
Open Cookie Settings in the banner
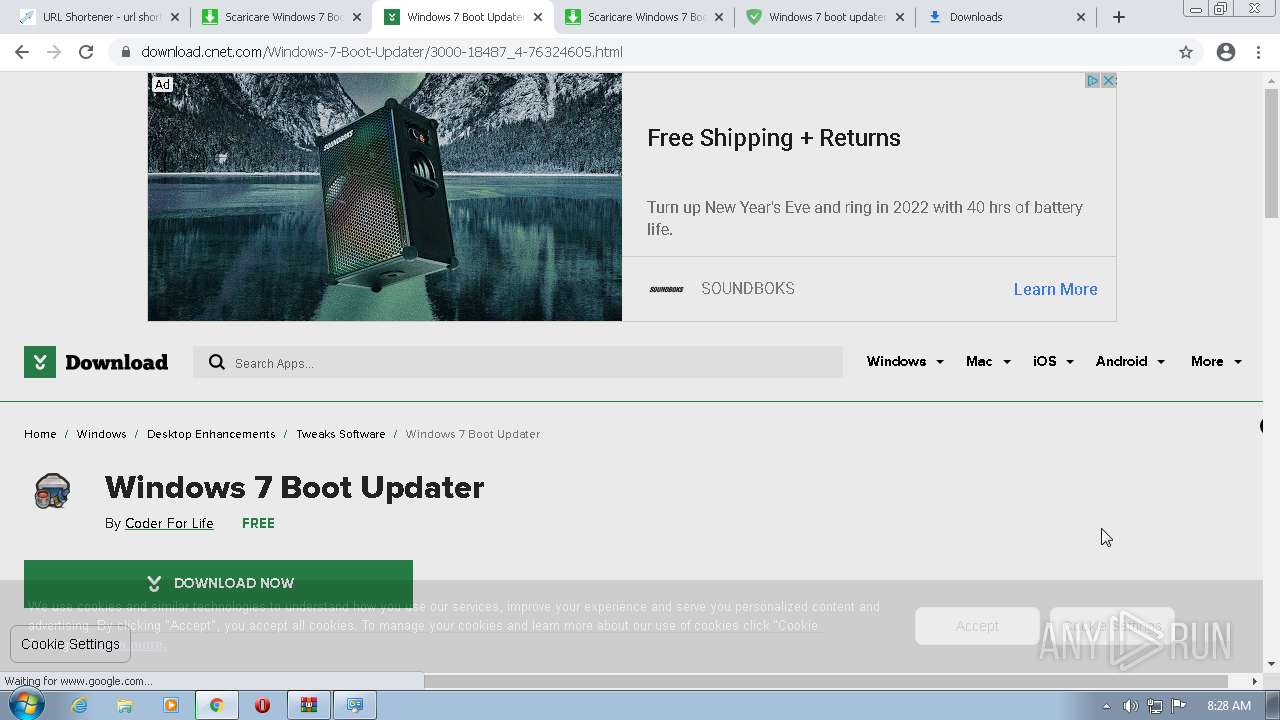point(1112,626)
